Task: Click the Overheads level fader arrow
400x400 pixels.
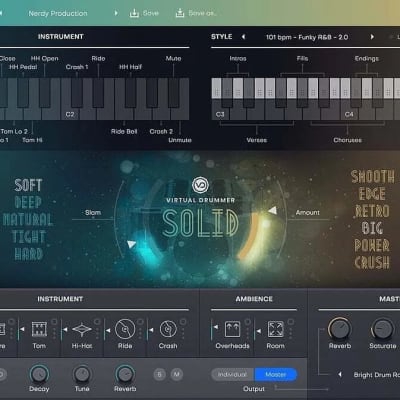Action: (216, 327)
